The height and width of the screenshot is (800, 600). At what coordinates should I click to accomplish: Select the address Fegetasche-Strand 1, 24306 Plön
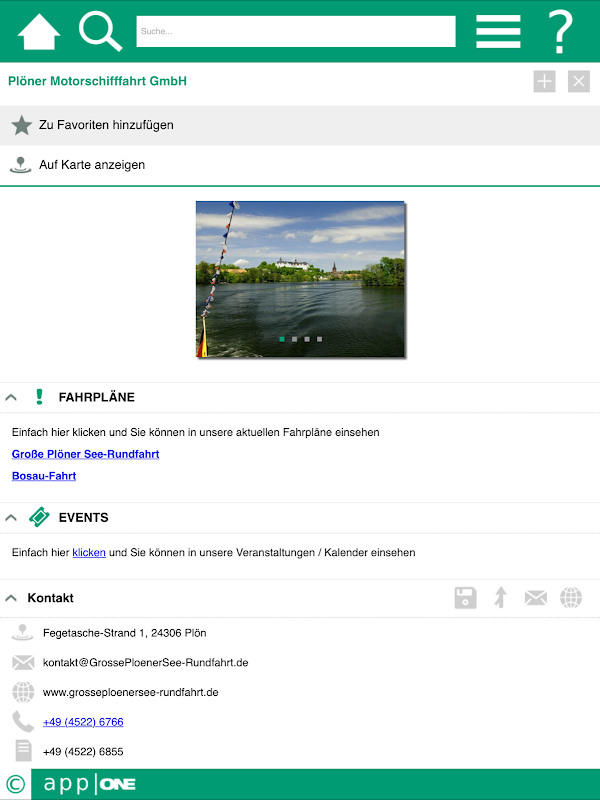click(124, 633)
